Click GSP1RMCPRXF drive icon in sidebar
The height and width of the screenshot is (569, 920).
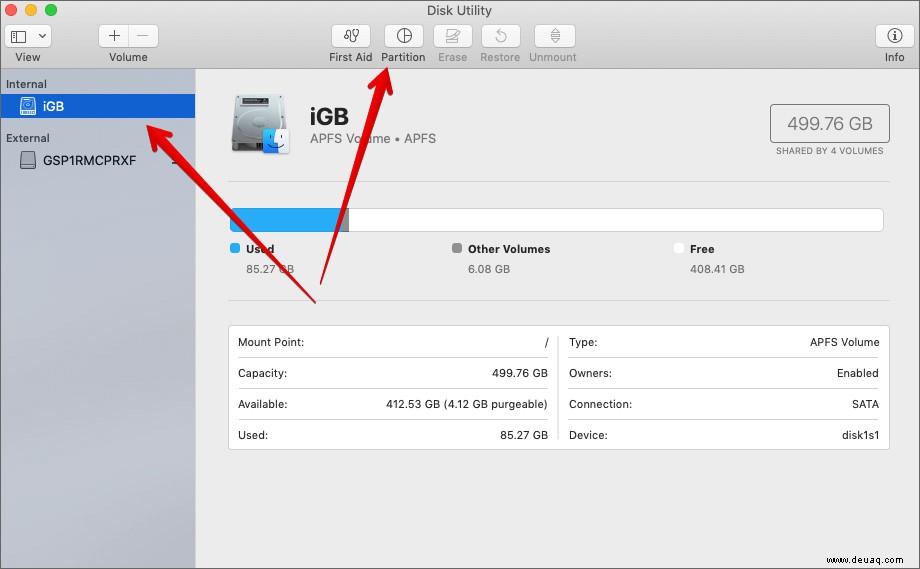tap(28, 160)
